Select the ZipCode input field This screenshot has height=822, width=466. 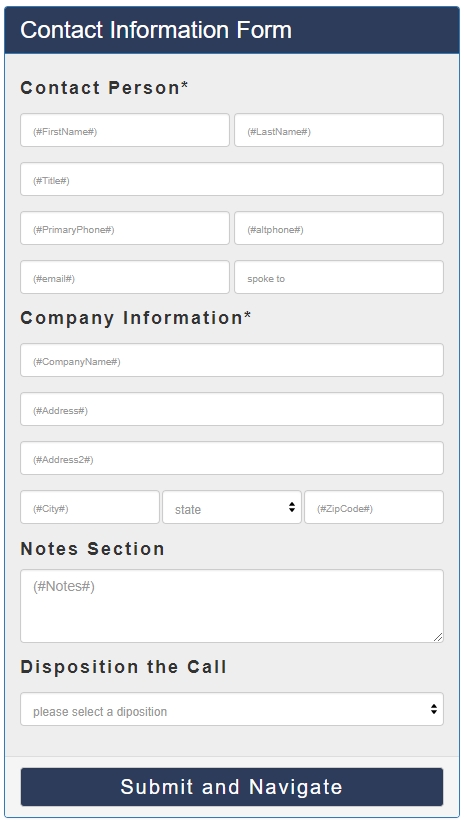[374, 507]
